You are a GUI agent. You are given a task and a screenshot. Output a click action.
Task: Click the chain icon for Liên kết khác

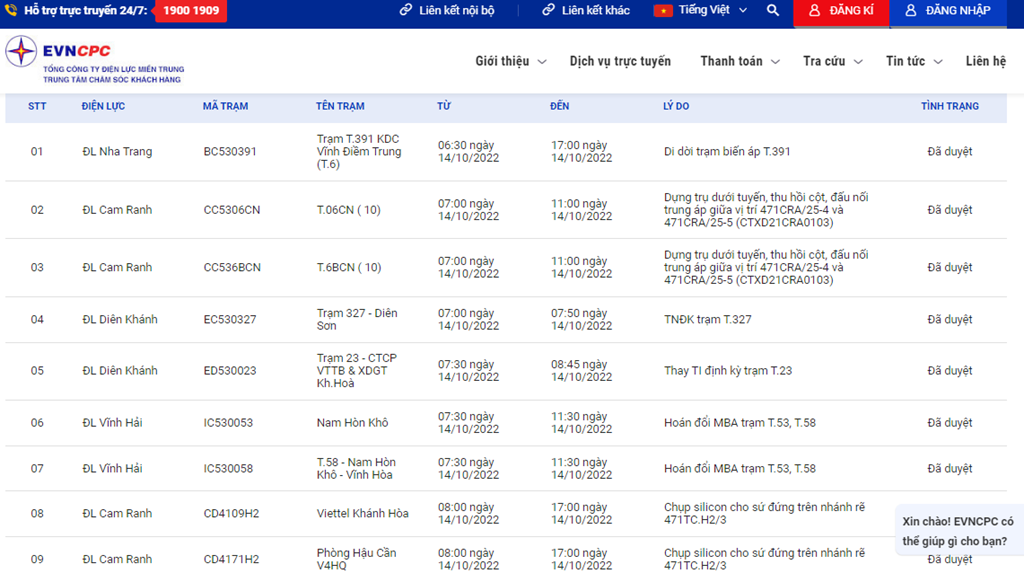[548, 11]
